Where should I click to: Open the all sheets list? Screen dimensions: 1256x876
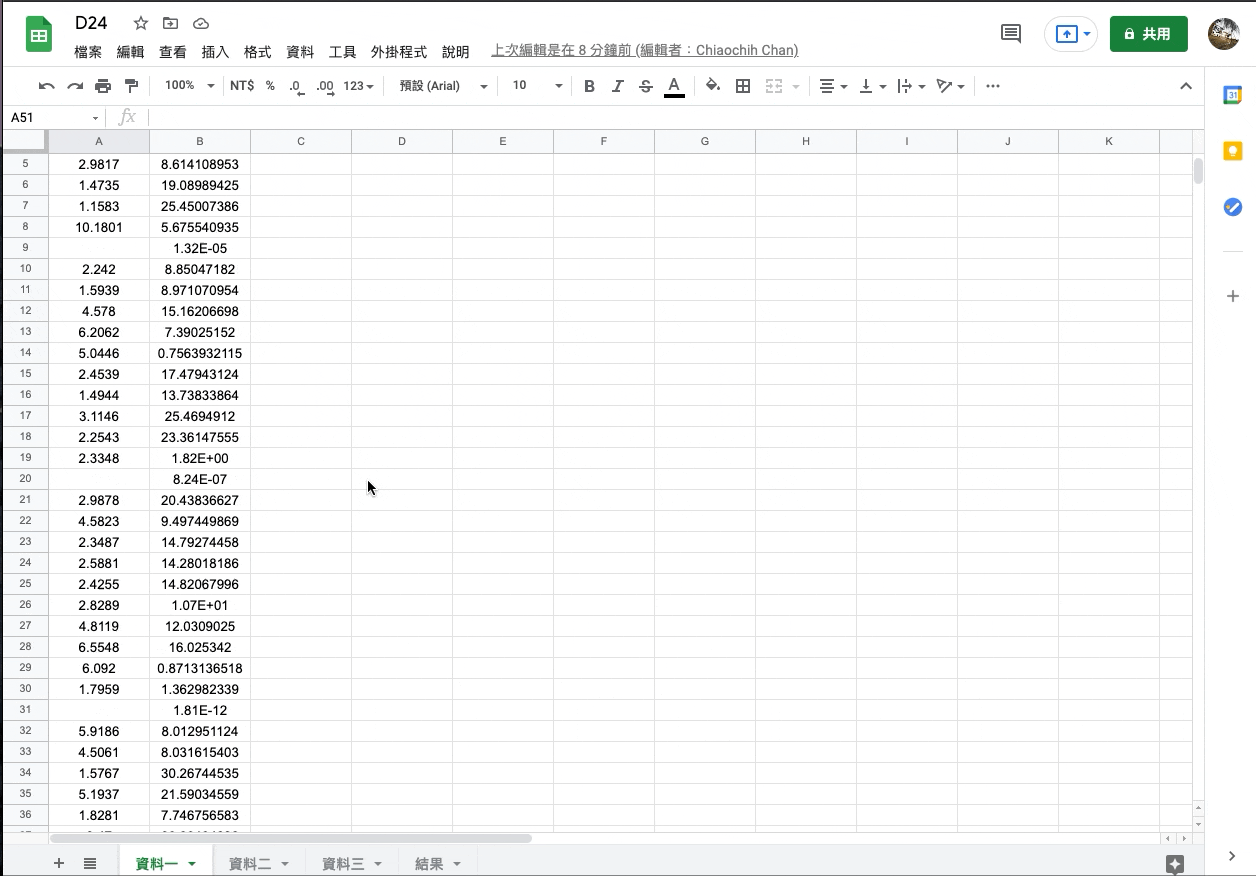pos(90,863)
